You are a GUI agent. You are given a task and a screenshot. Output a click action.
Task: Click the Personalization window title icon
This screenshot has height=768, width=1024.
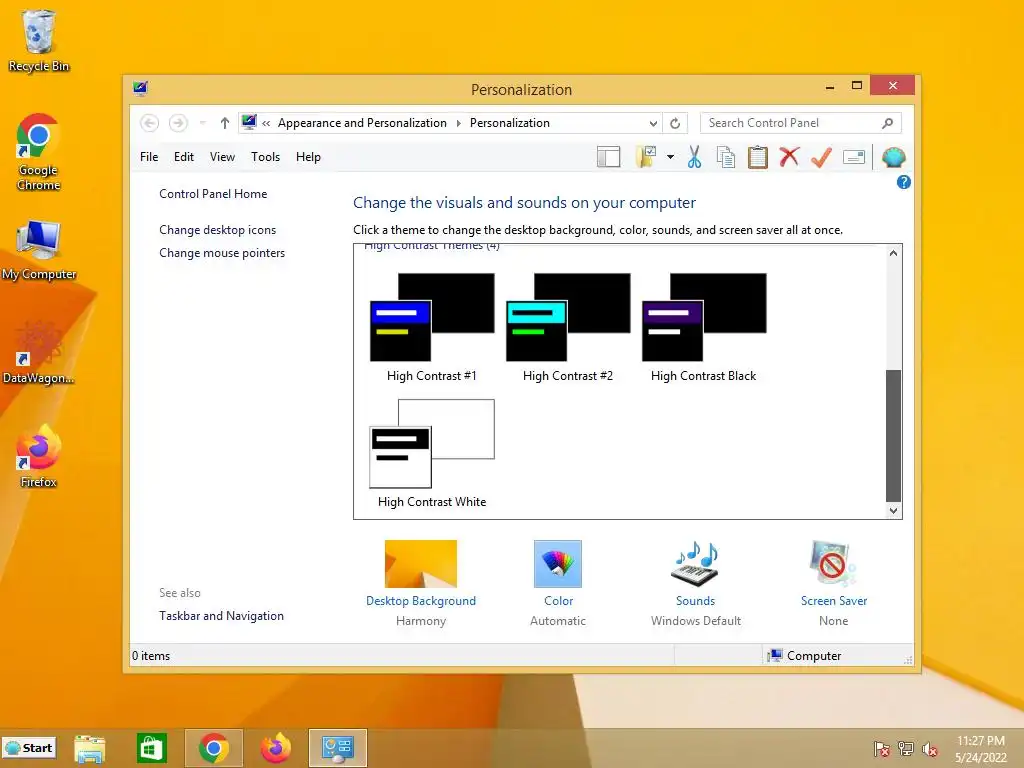[x=140, y=88]
